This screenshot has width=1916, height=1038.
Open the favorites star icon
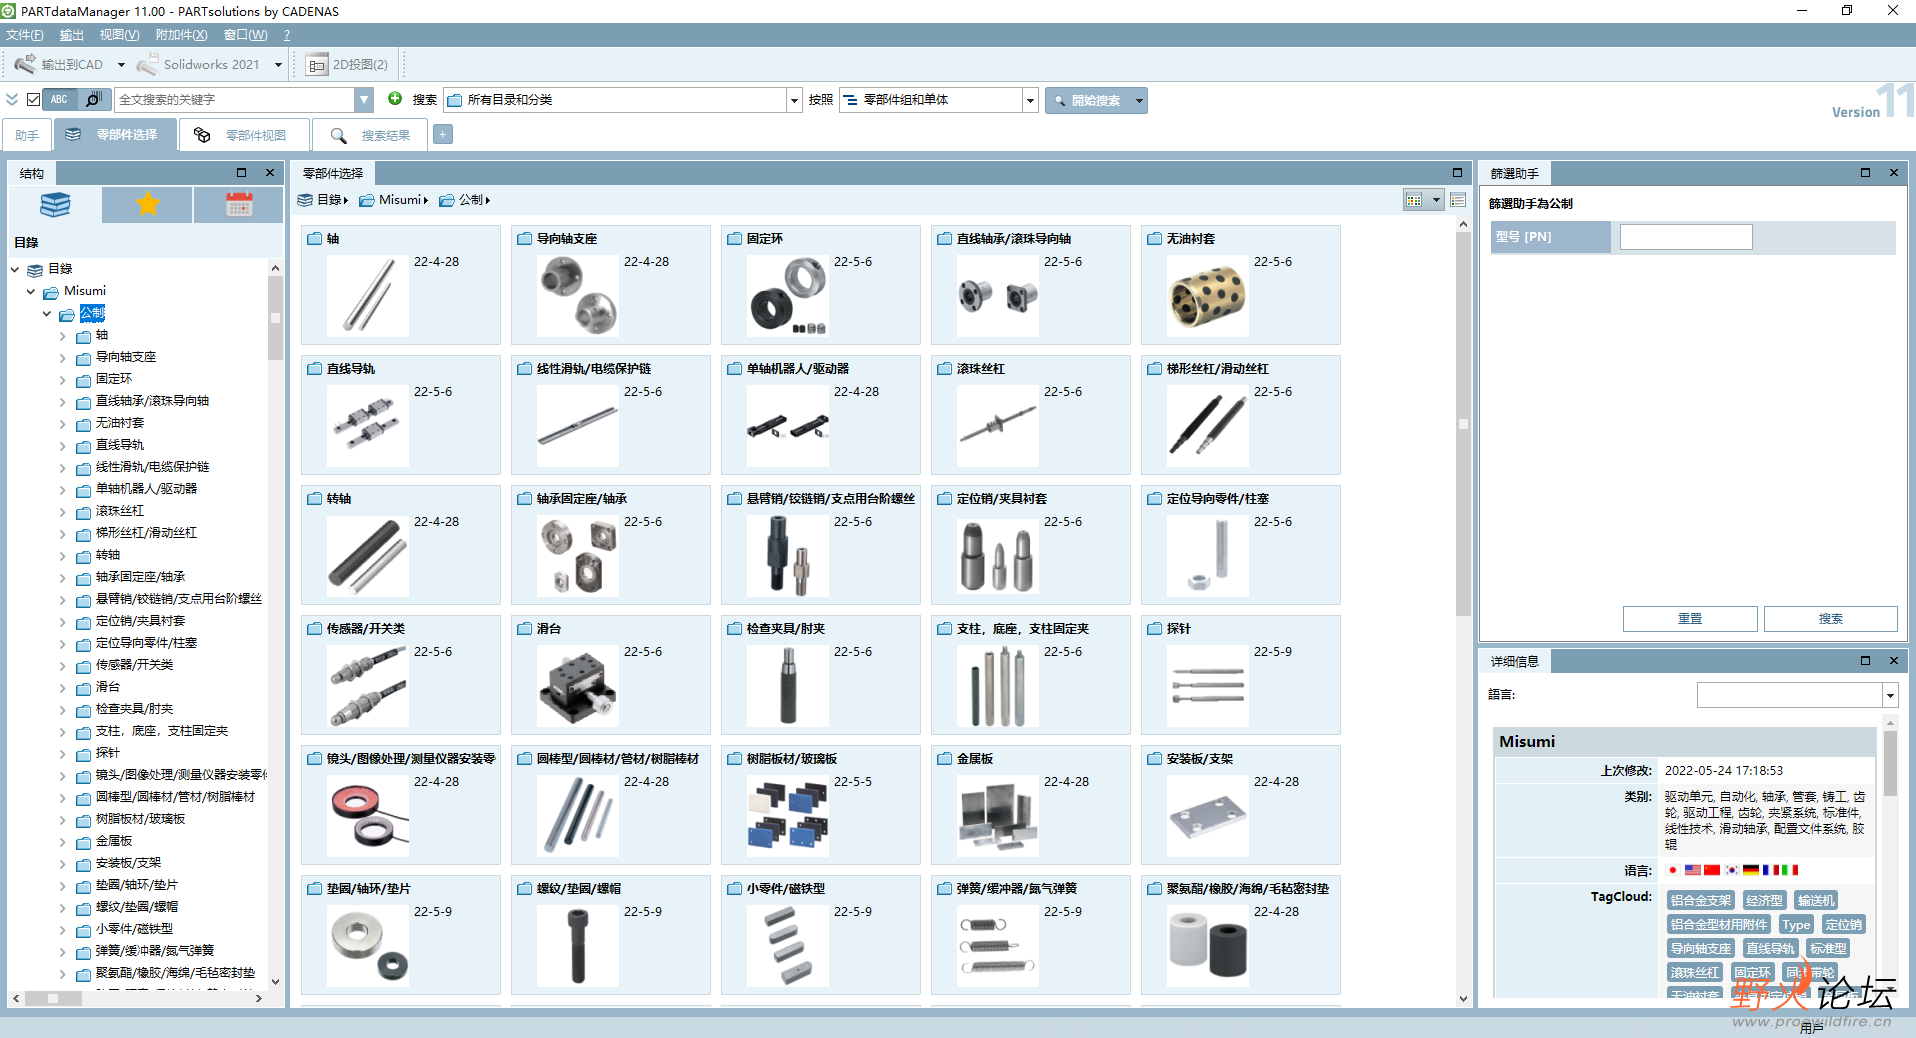point(148,205)
